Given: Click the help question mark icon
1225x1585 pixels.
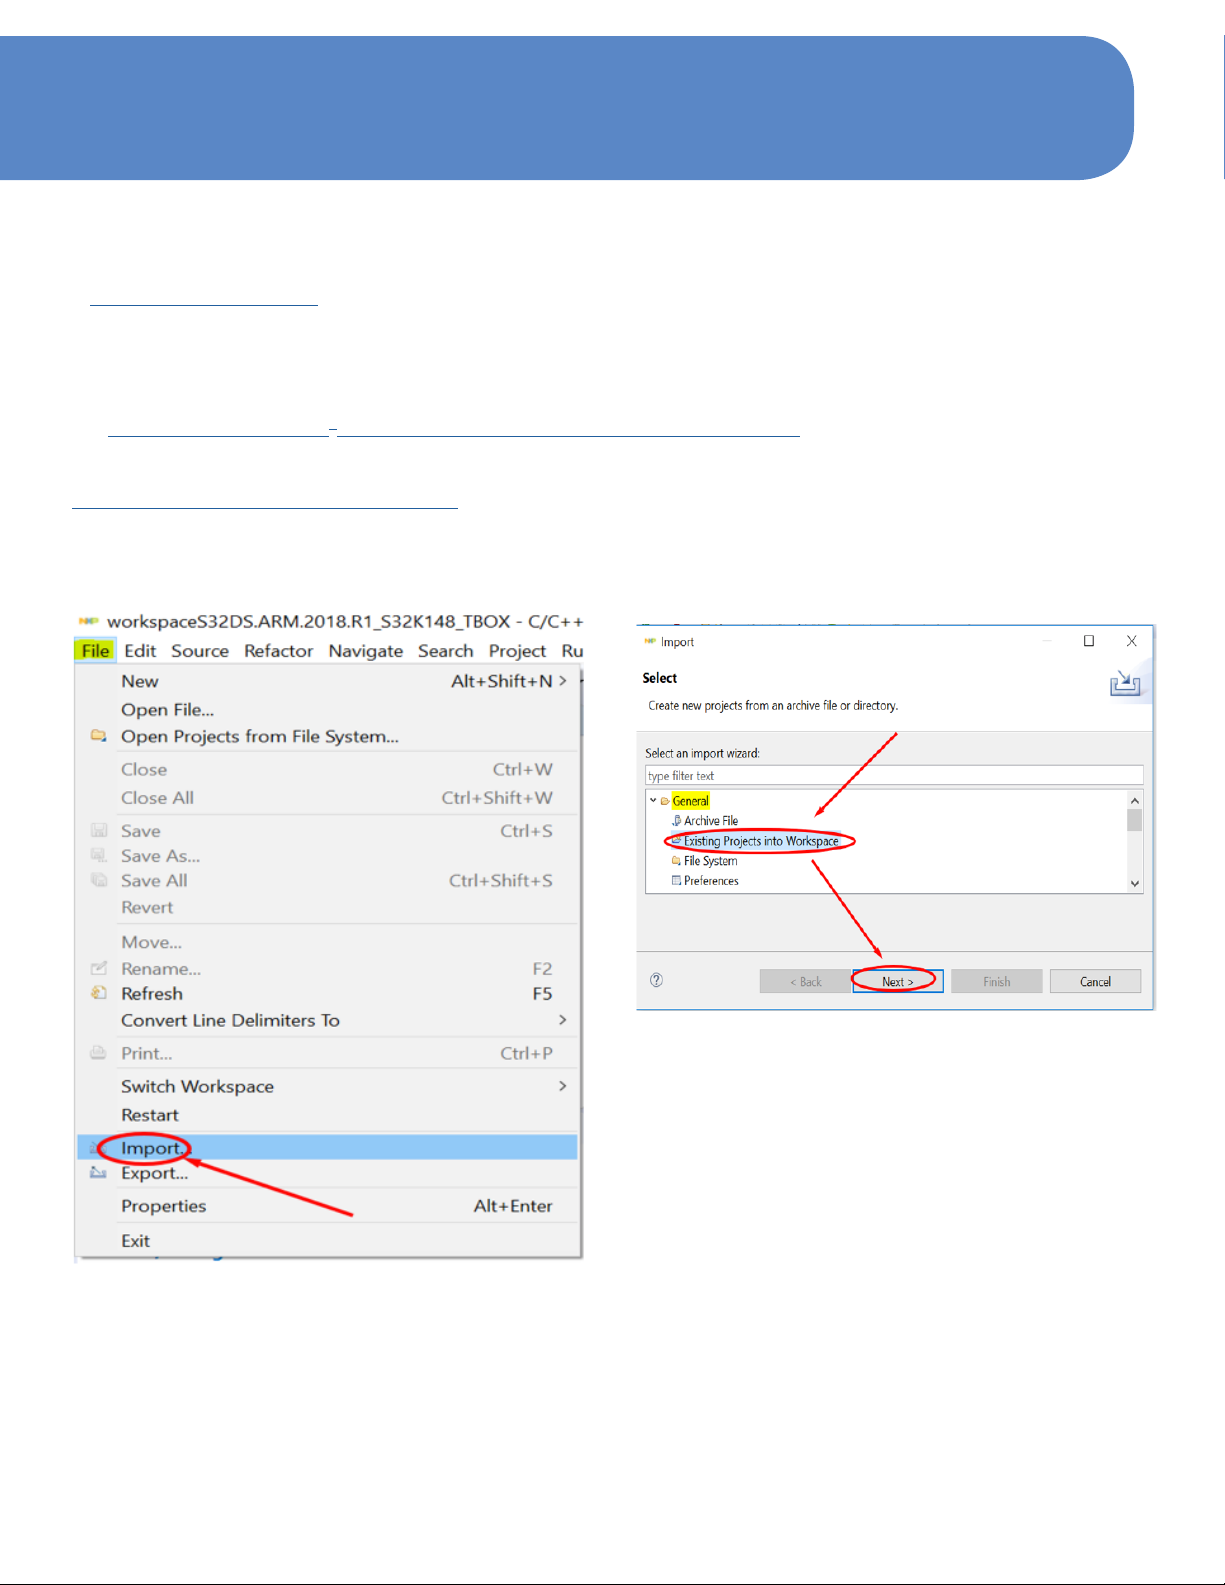Looking at the screenshot, I should pyautogui.click(x=656, y=980).
